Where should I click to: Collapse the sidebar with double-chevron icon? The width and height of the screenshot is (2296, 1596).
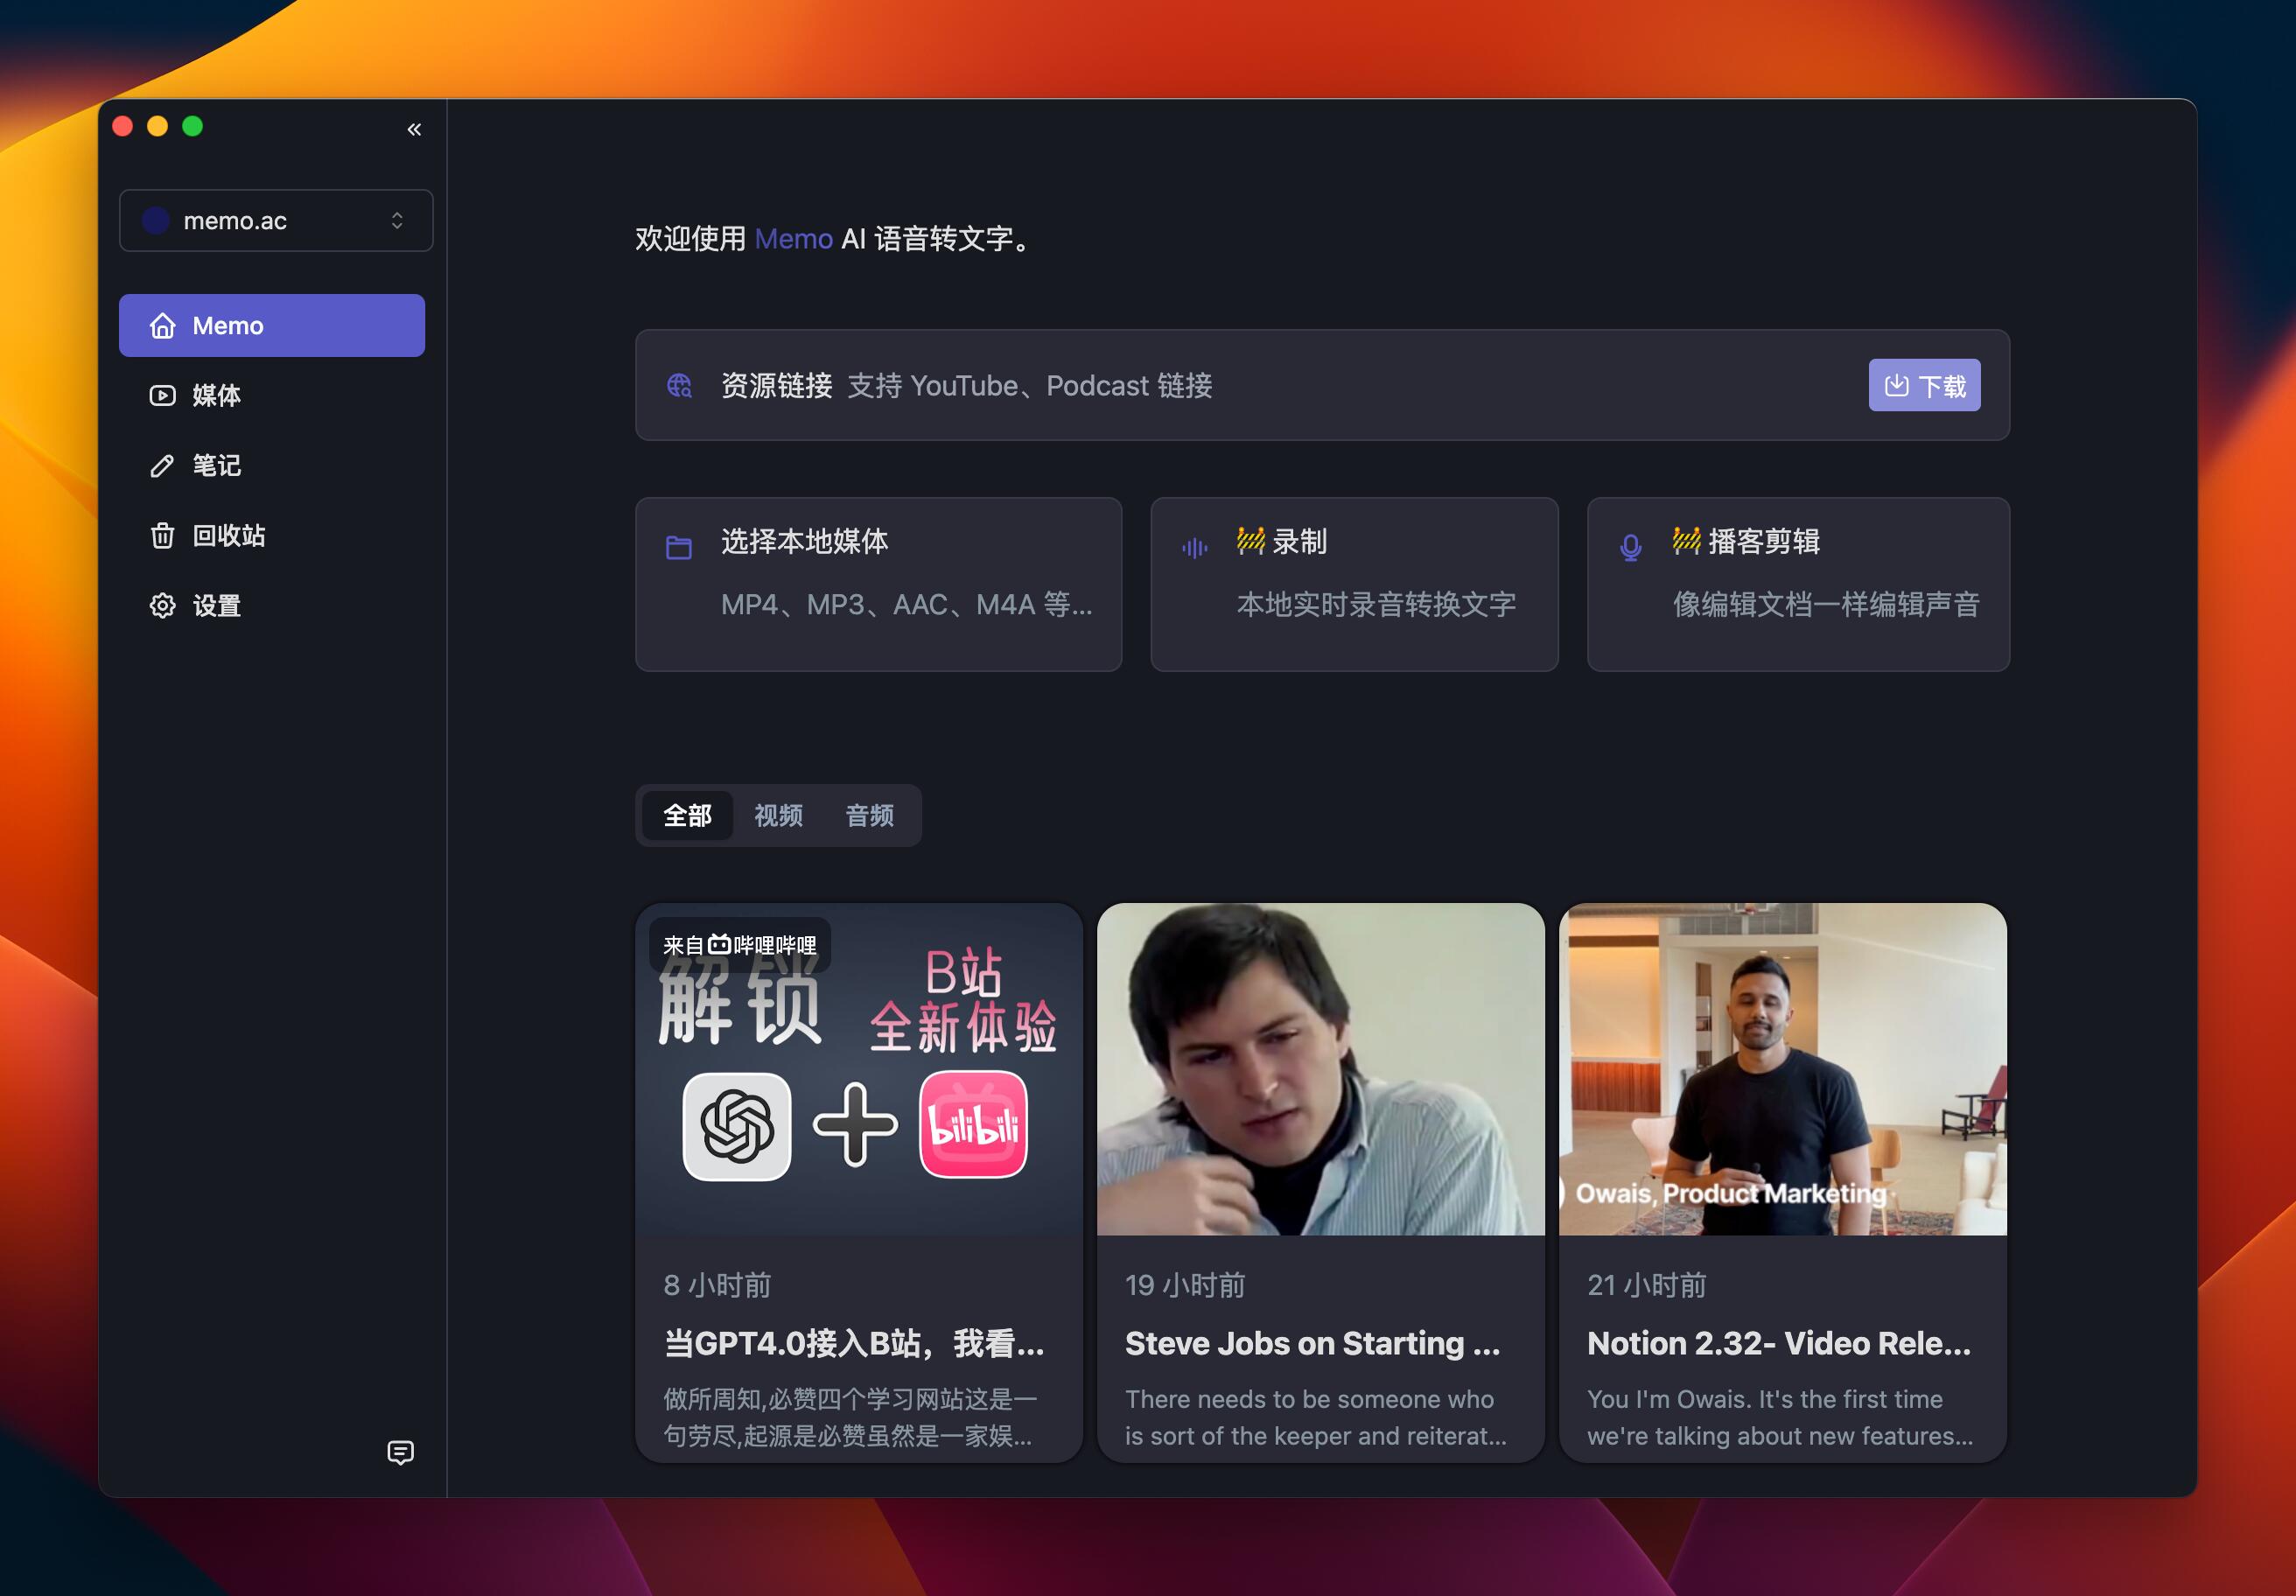tap(414, 129)
